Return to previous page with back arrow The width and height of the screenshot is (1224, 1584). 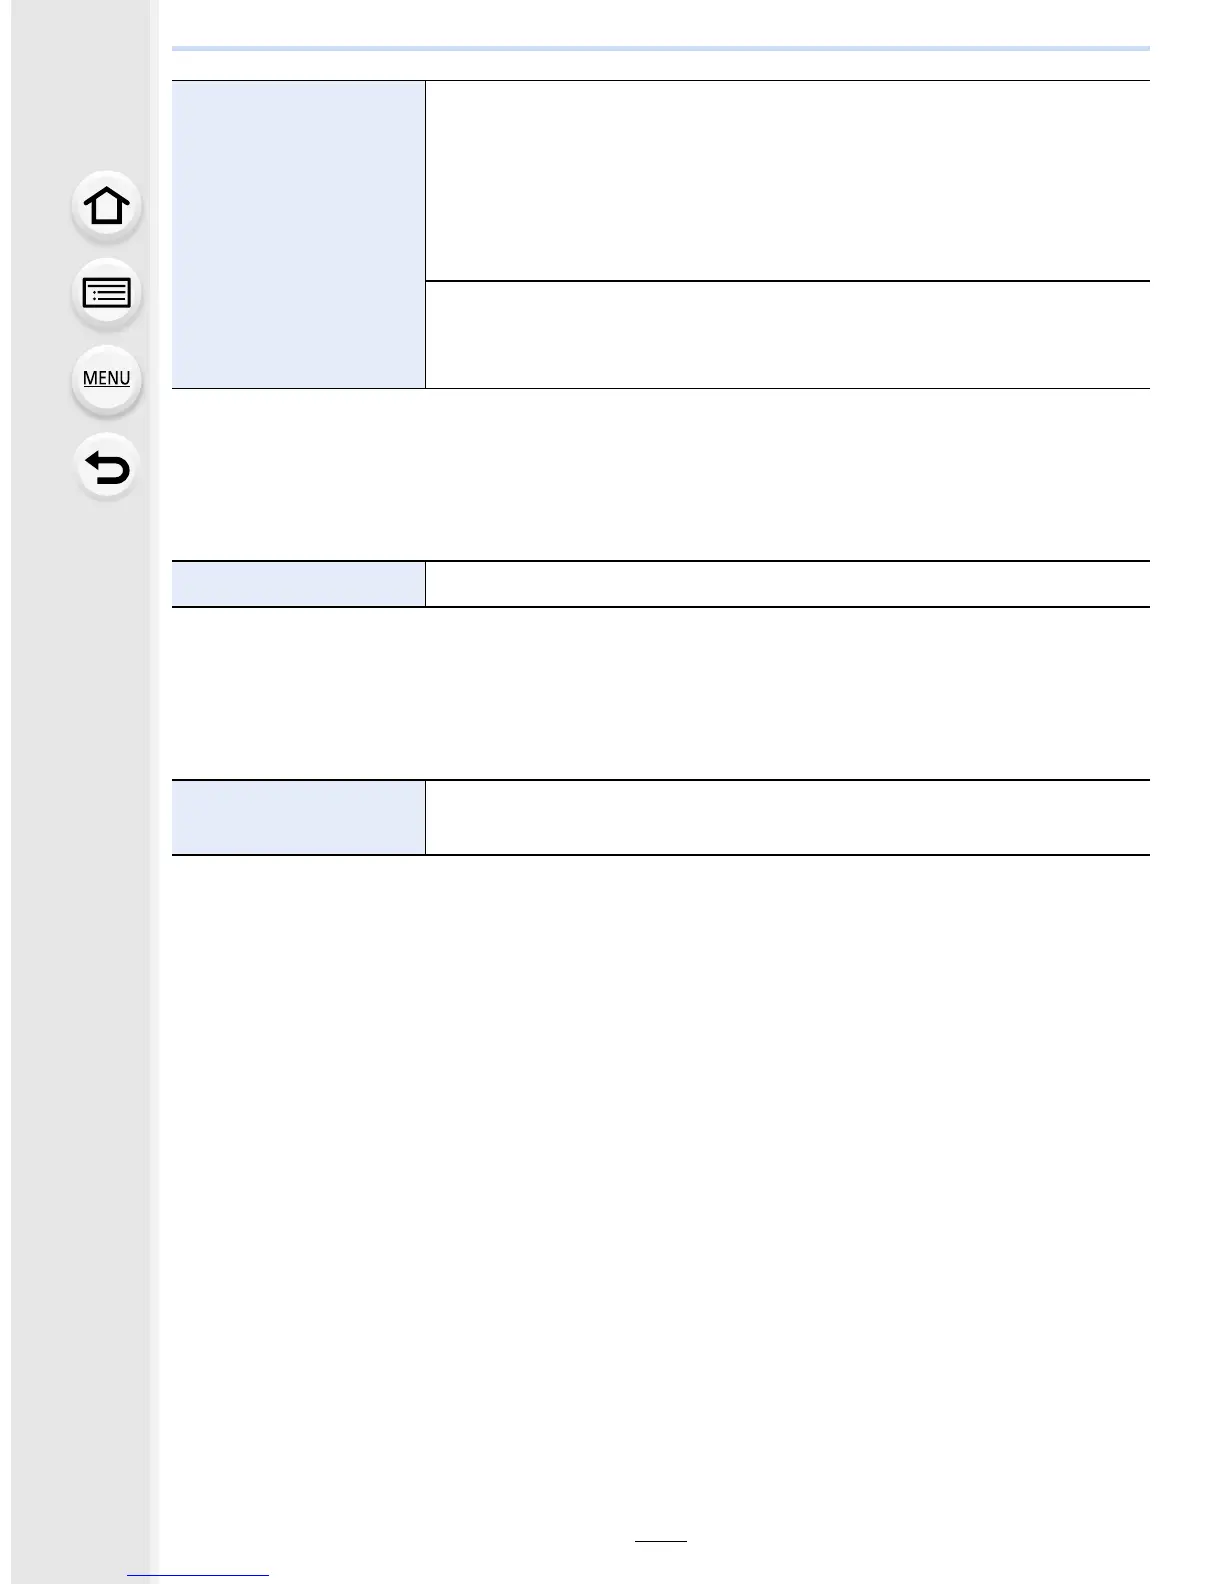(106, 467)
